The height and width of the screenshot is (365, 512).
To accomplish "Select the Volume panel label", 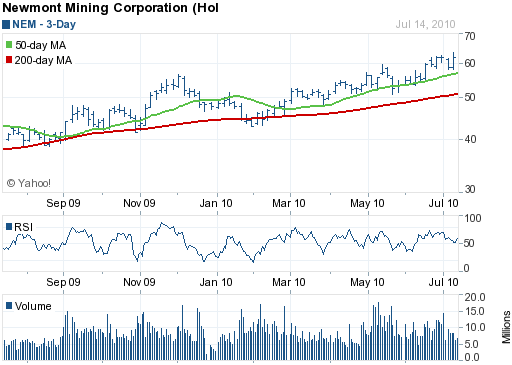I will [33, 306].
